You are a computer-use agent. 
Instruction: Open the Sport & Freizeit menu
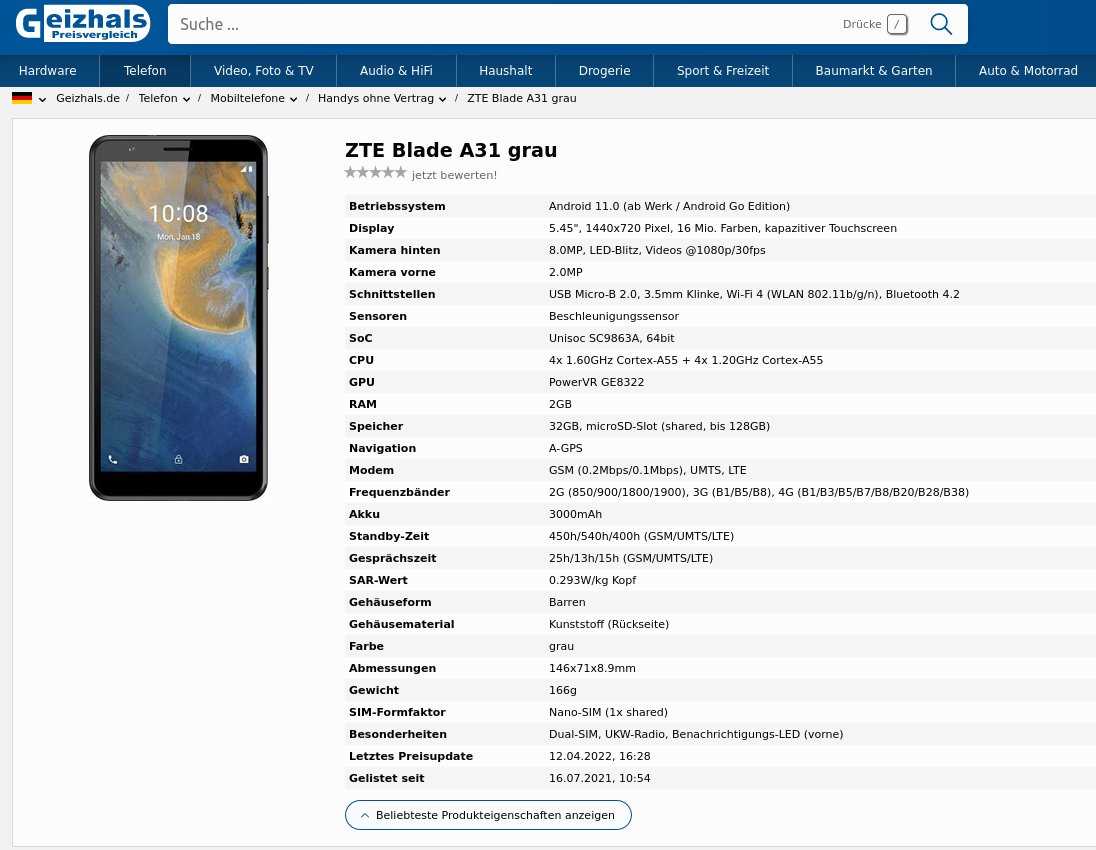click(x=723, y=71)
